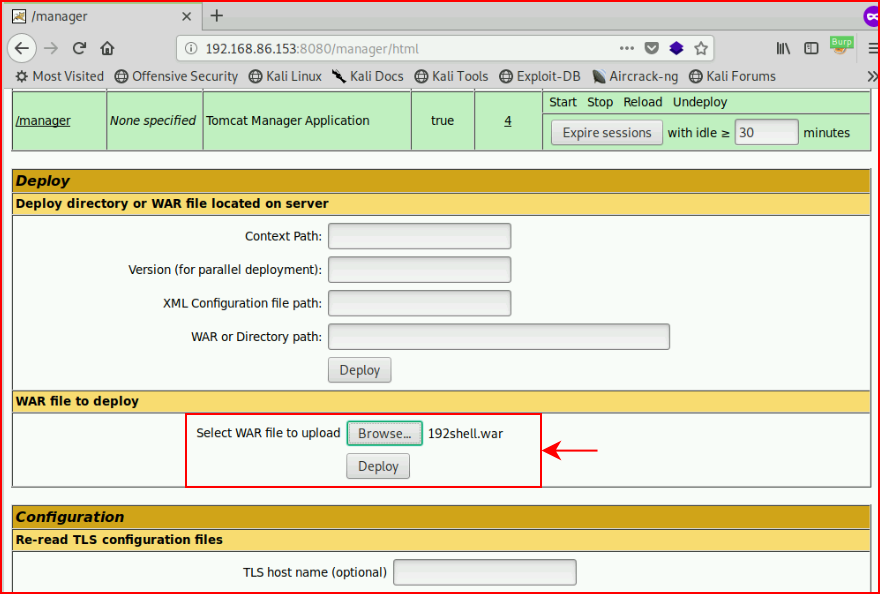880x594 pixels.
Task: Focus the Version parallel deployment field
Action: point(419,269)
